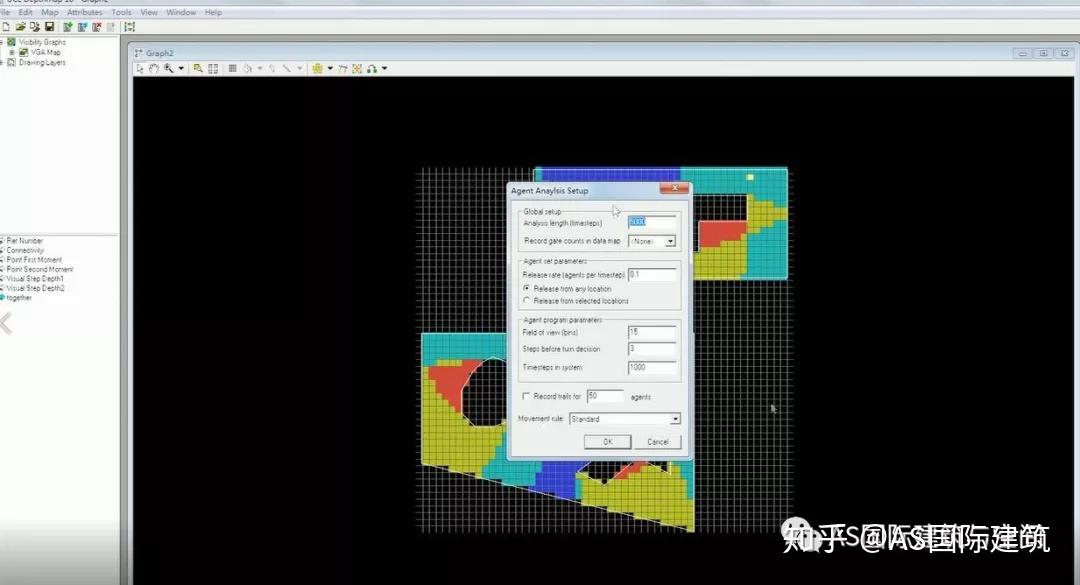
Task: Open the zoom tool dropdown arrow
Action: (x=180, y=68)
